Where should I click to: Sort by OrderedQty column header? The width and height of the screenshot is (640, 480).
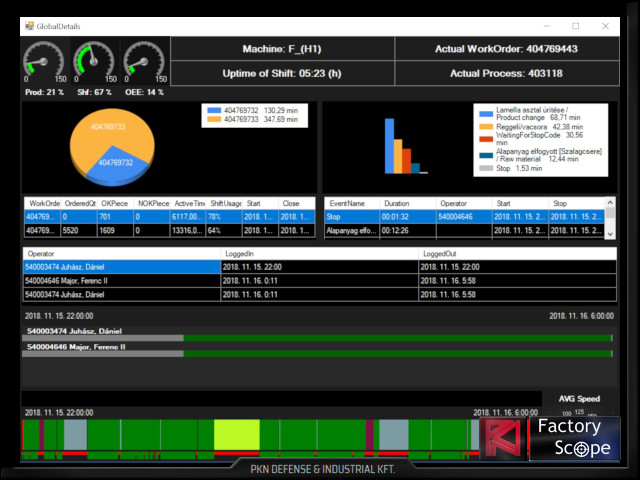(x=79, y=203)
